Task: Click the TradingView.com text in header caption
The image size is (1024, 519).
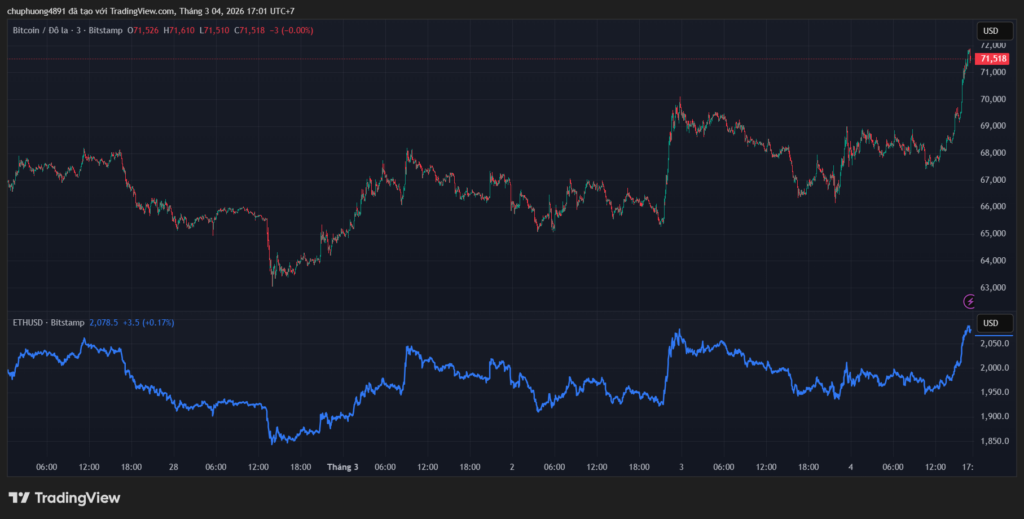Action: pos(141,11)
